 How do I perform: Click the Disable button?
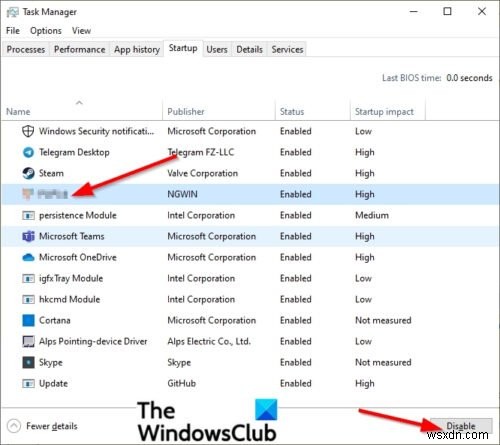click(461, 426)
